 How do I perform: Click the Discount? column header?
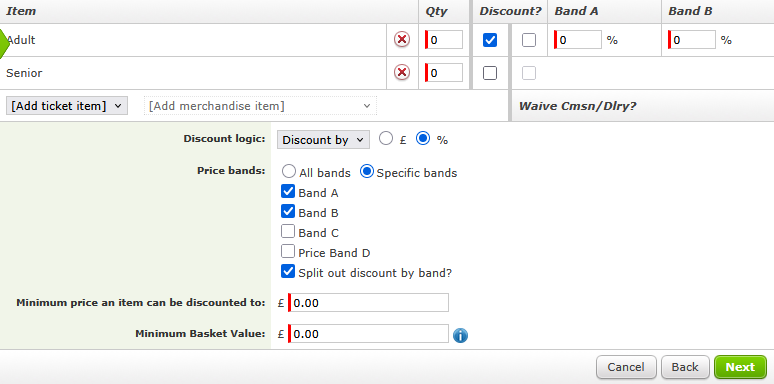click(x=510, y=11)
